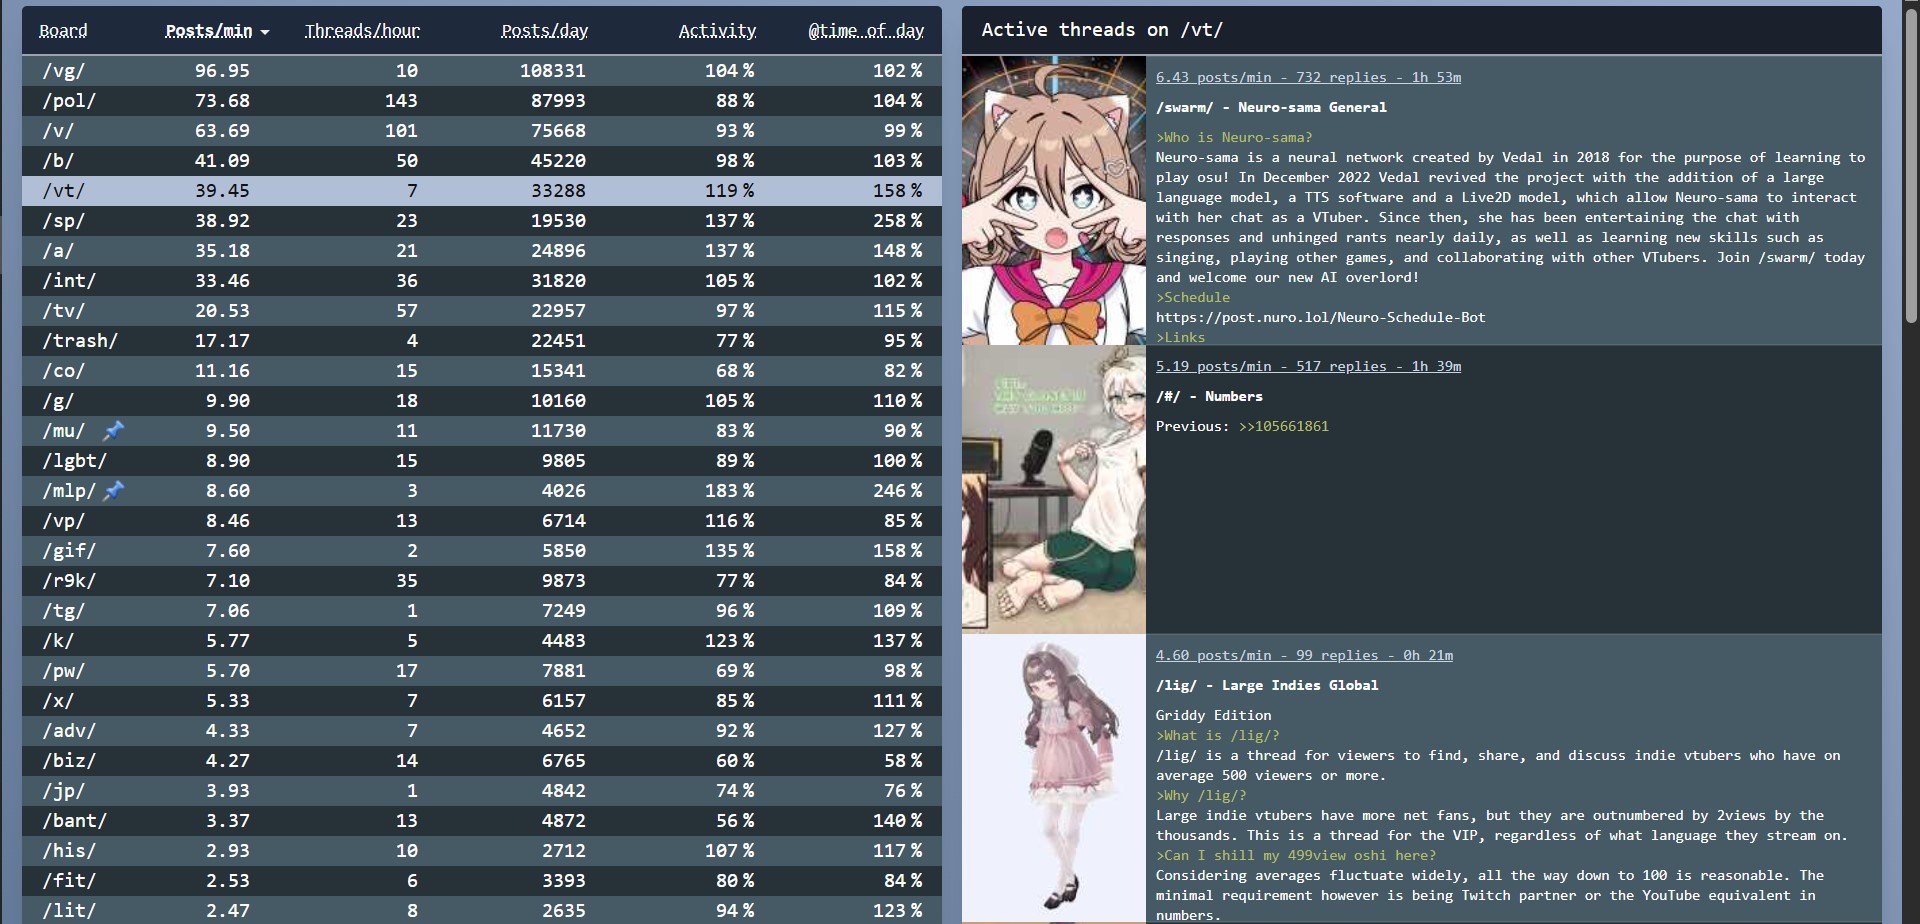Select the /fit/ board name
This screenshot has height=924, width=1920.
pyautogui.click(x=69, y=881)
